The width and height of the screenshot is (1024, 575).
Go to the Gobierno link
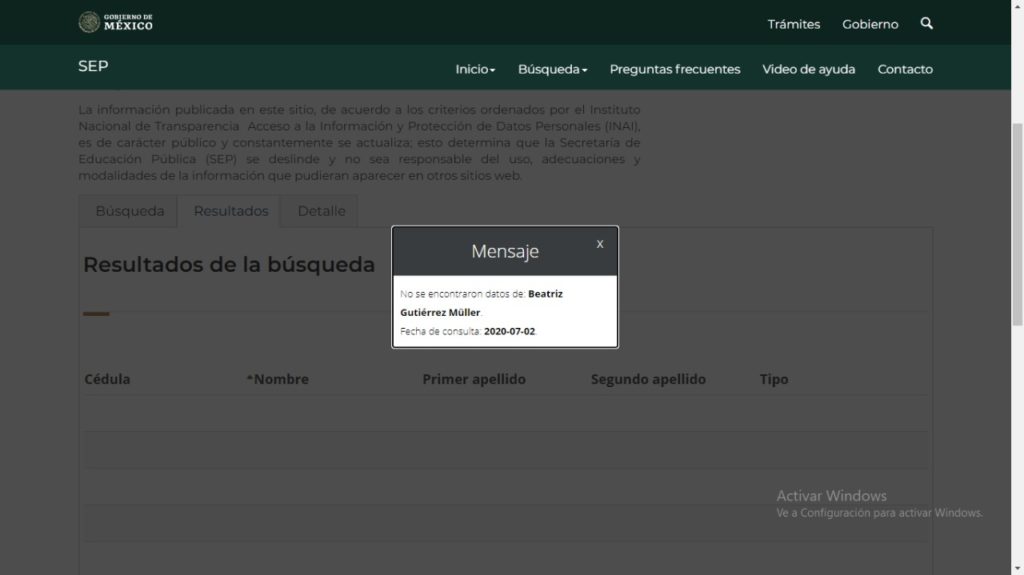[870, 24]
